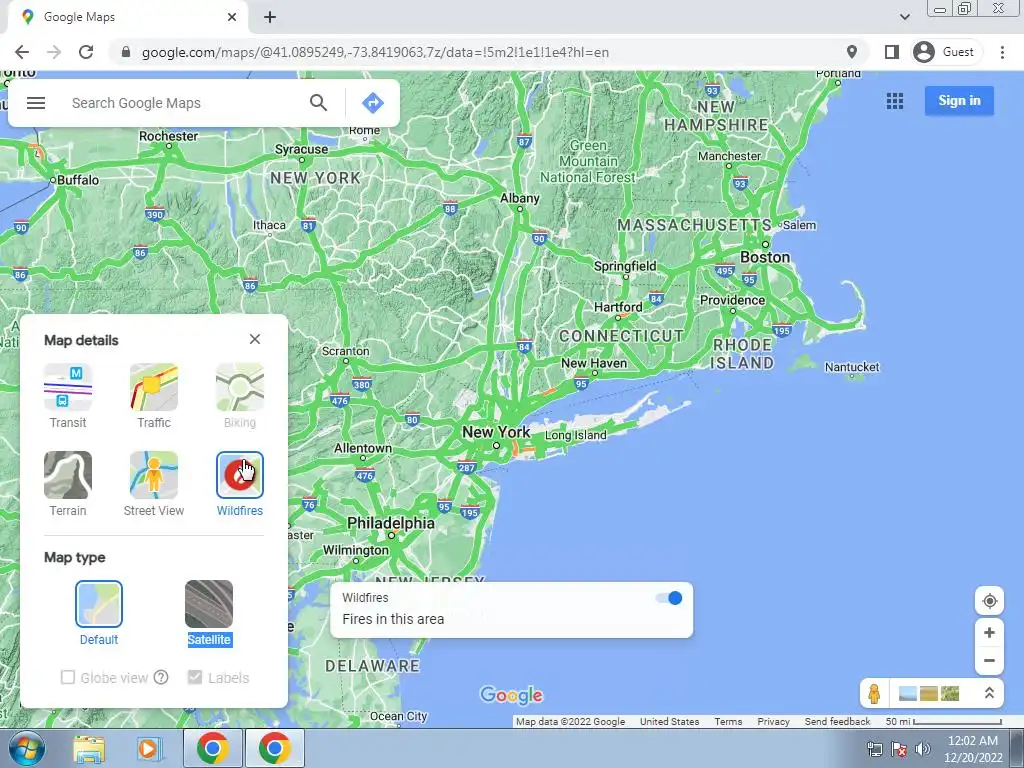Turn on the Terrain layer
Viewport: 1024px width, 768px height.
[68, 484]
